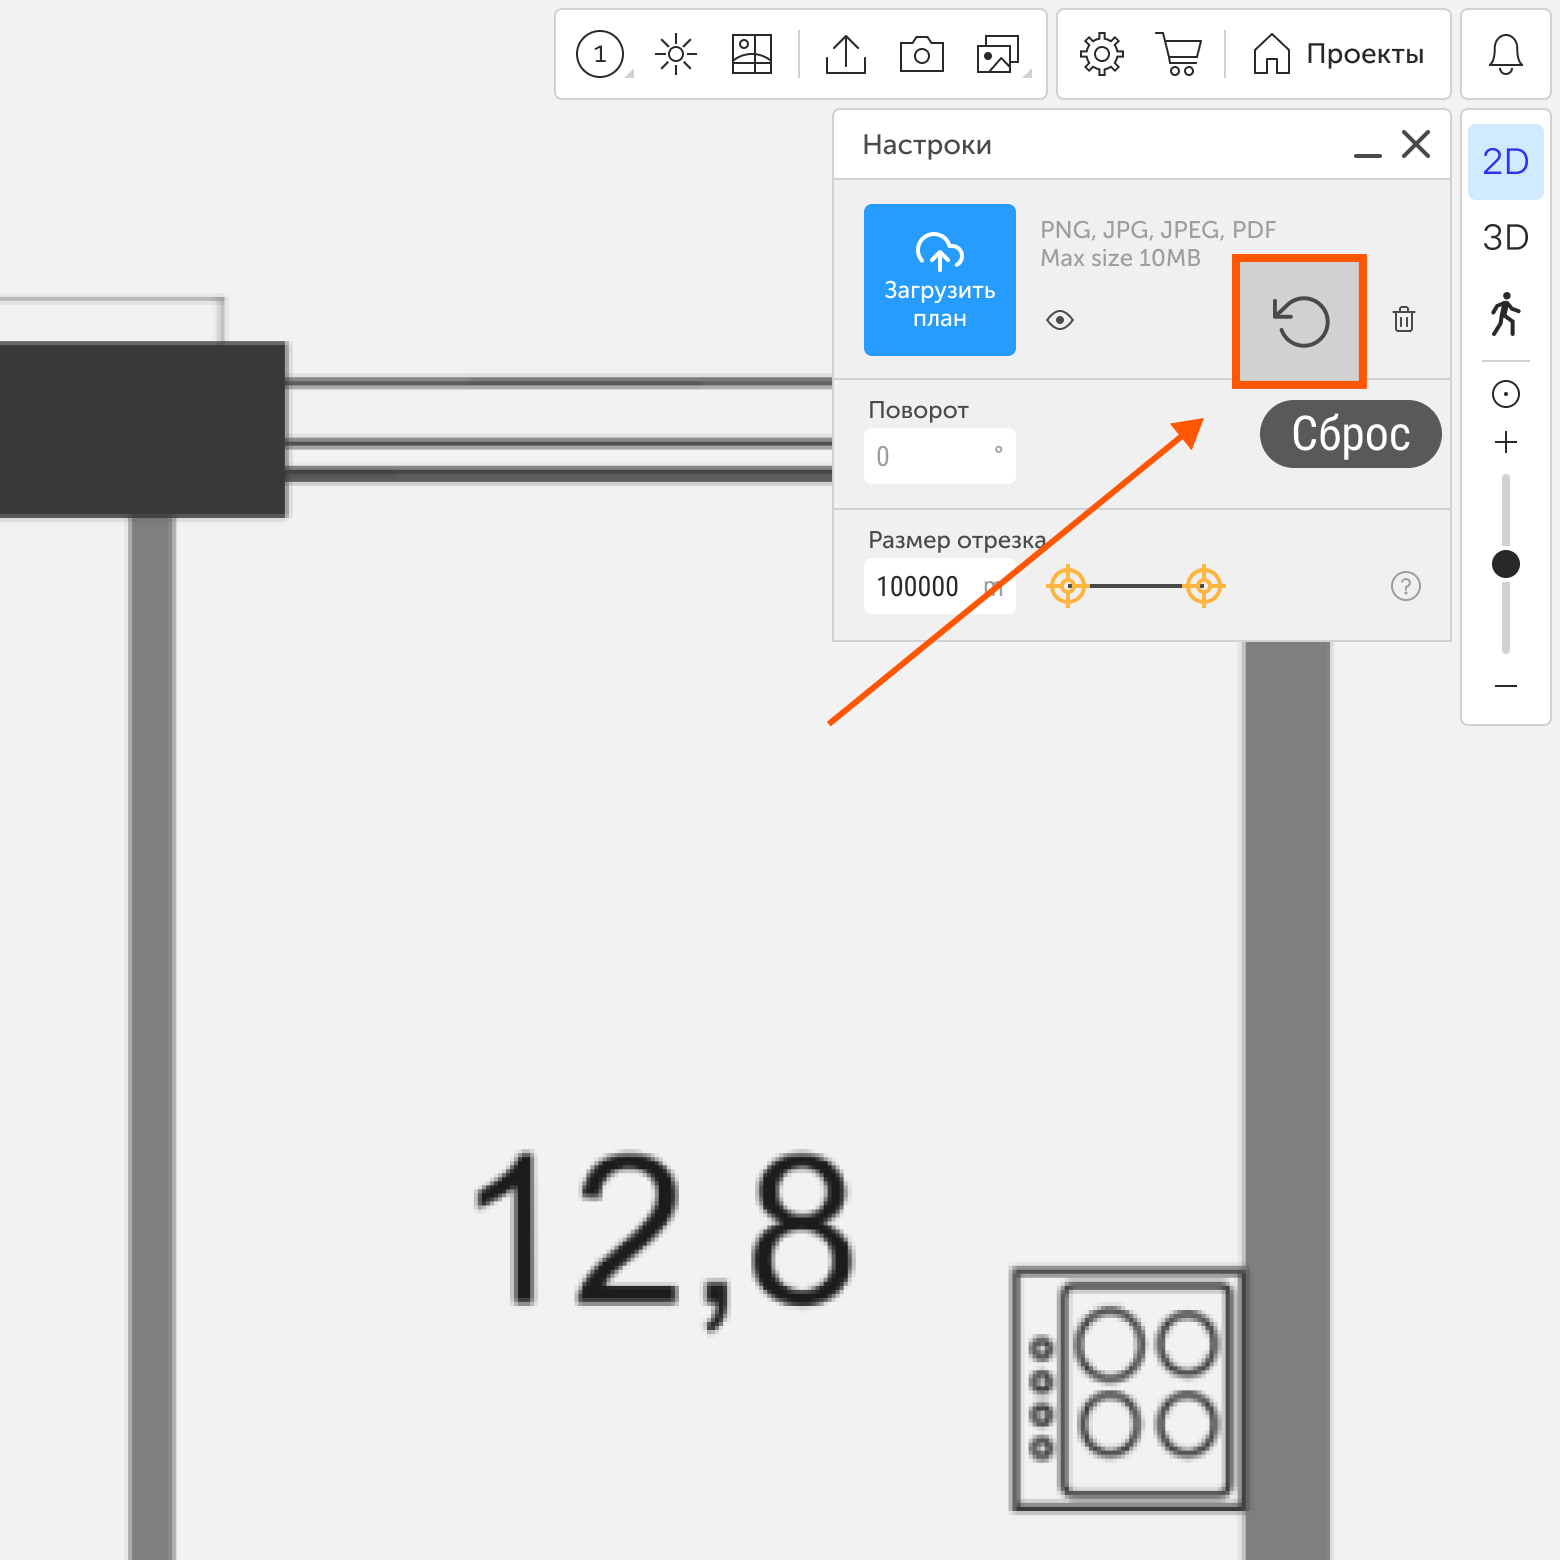
Task: Go to Проекты home
Action: coord(1339,54)
